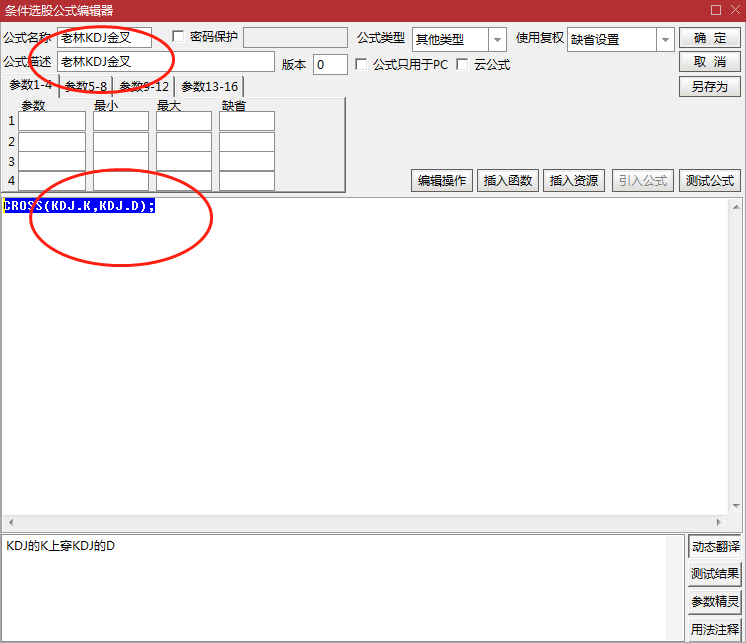This screenshot has width=746, height=643.
Task: Click the horizontal scrollbar left arrow
Action: point(10,522)
